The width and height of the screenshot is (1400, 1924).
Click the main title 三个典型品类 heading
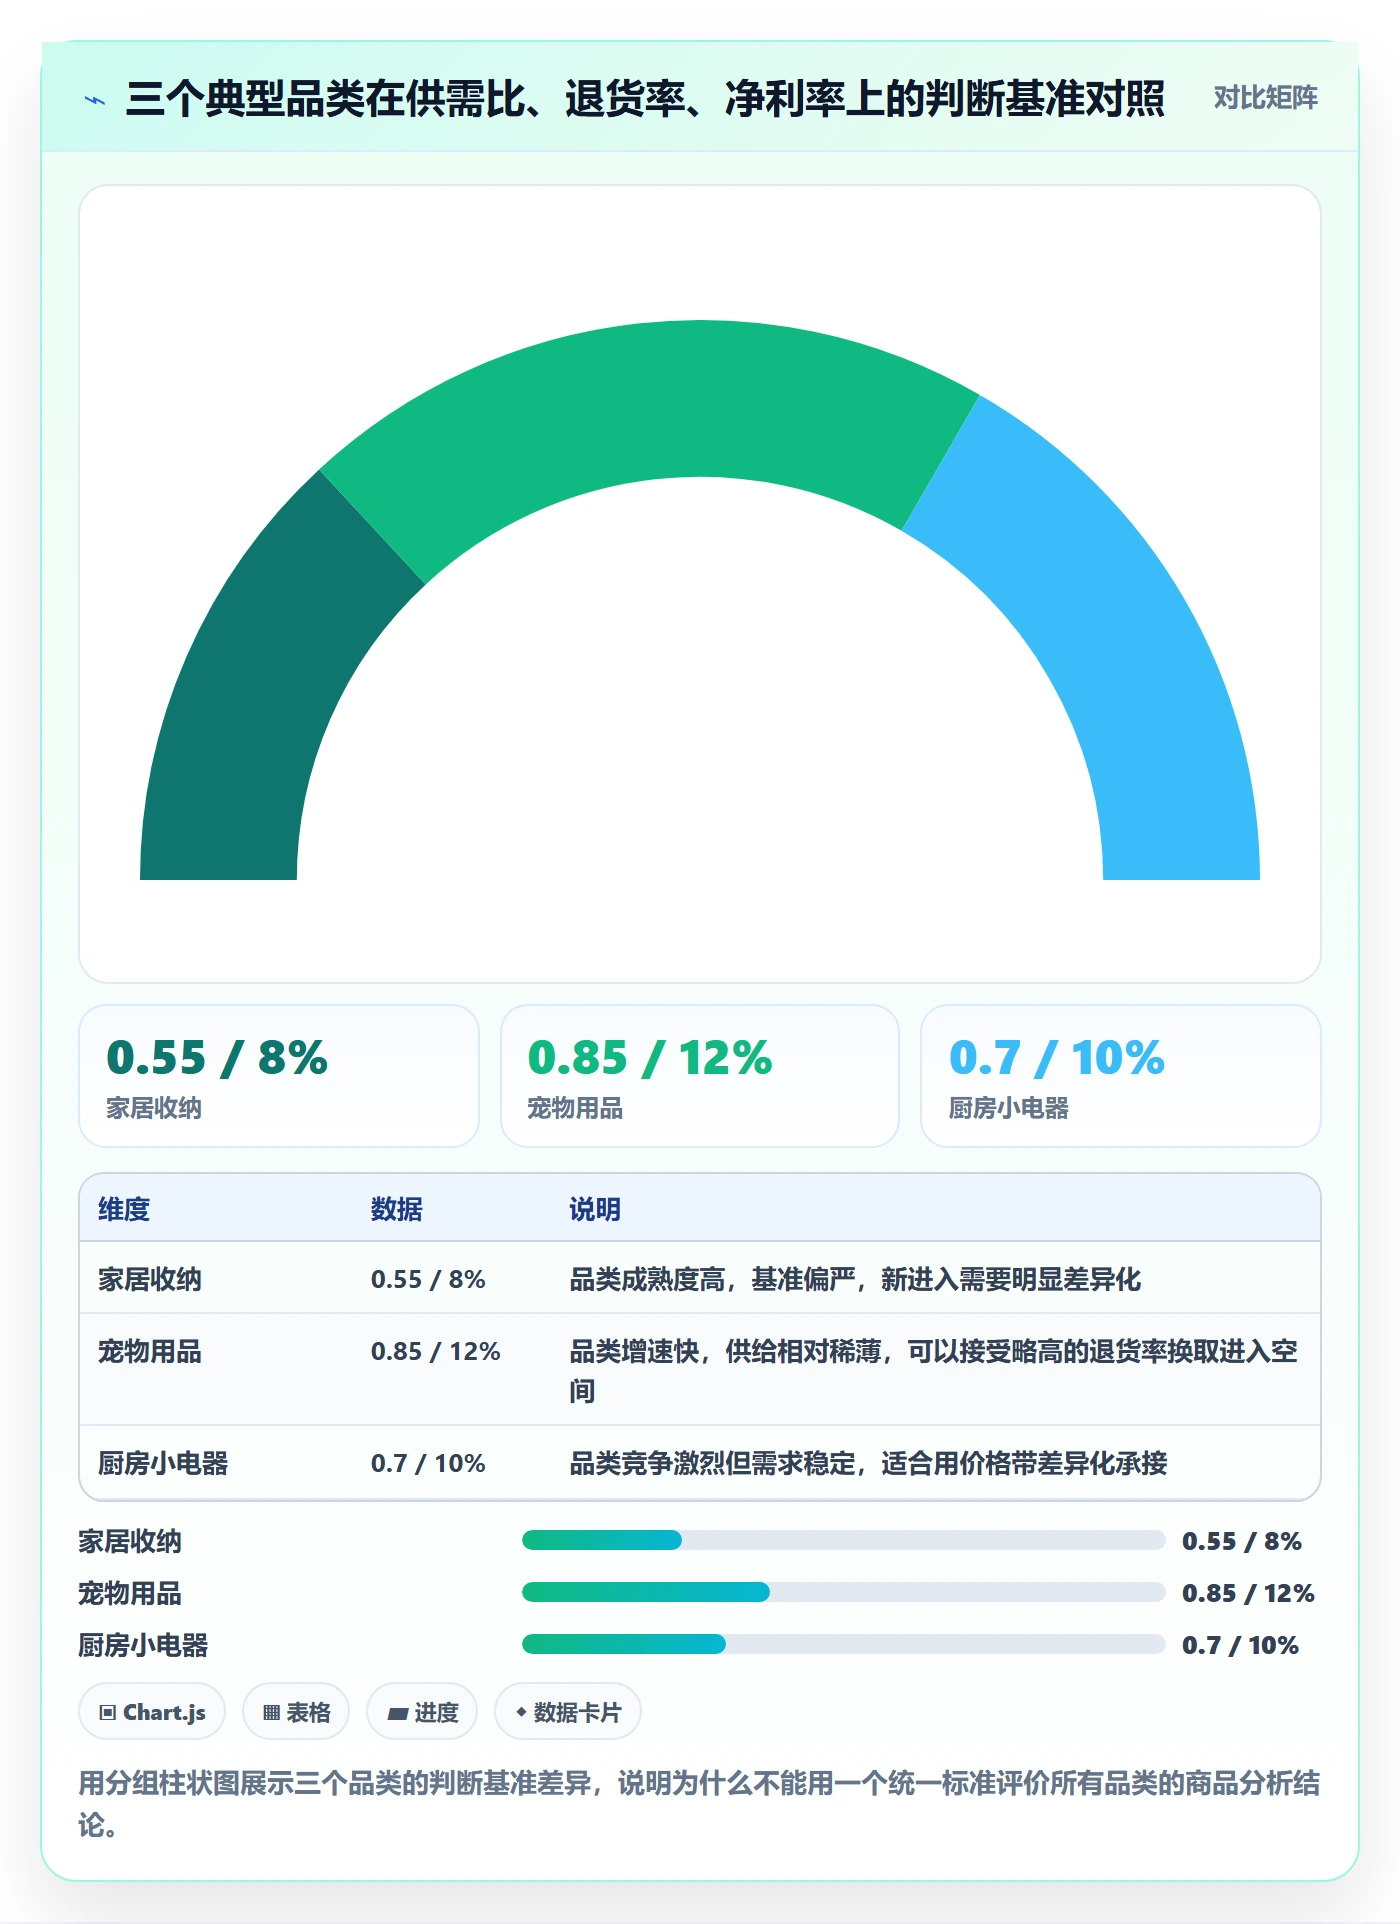pos(645,98)
